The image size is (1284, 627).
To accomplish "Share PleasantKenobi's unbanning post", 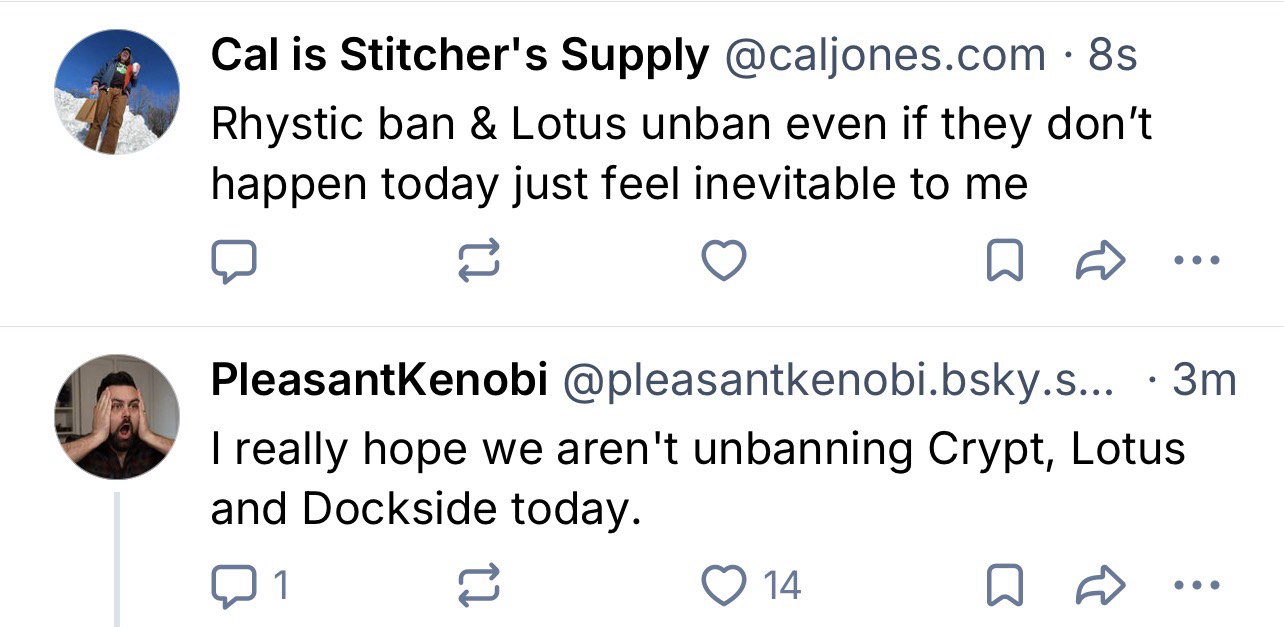I will (x=1099, y=585).
